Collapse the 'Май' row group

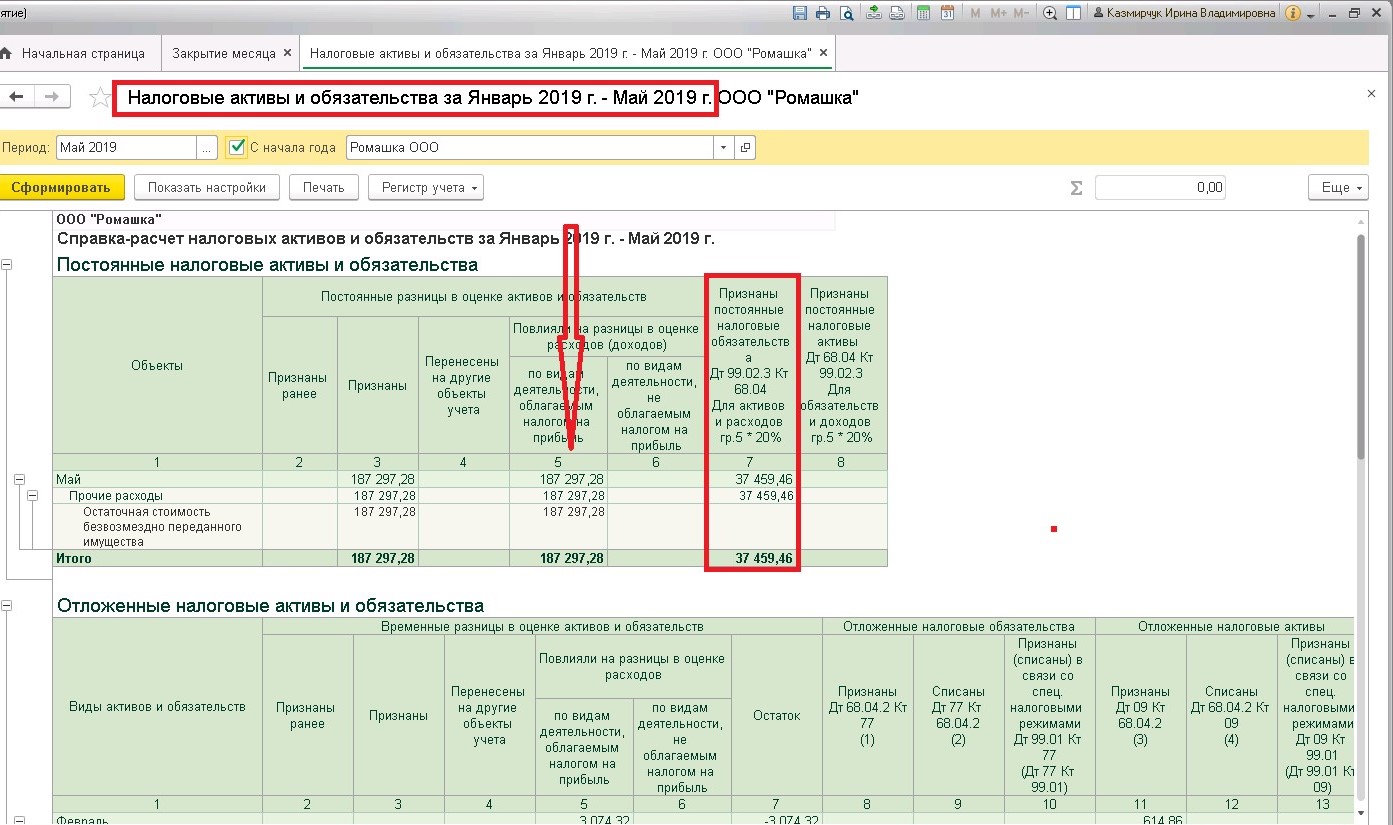(x=20, y=480)
